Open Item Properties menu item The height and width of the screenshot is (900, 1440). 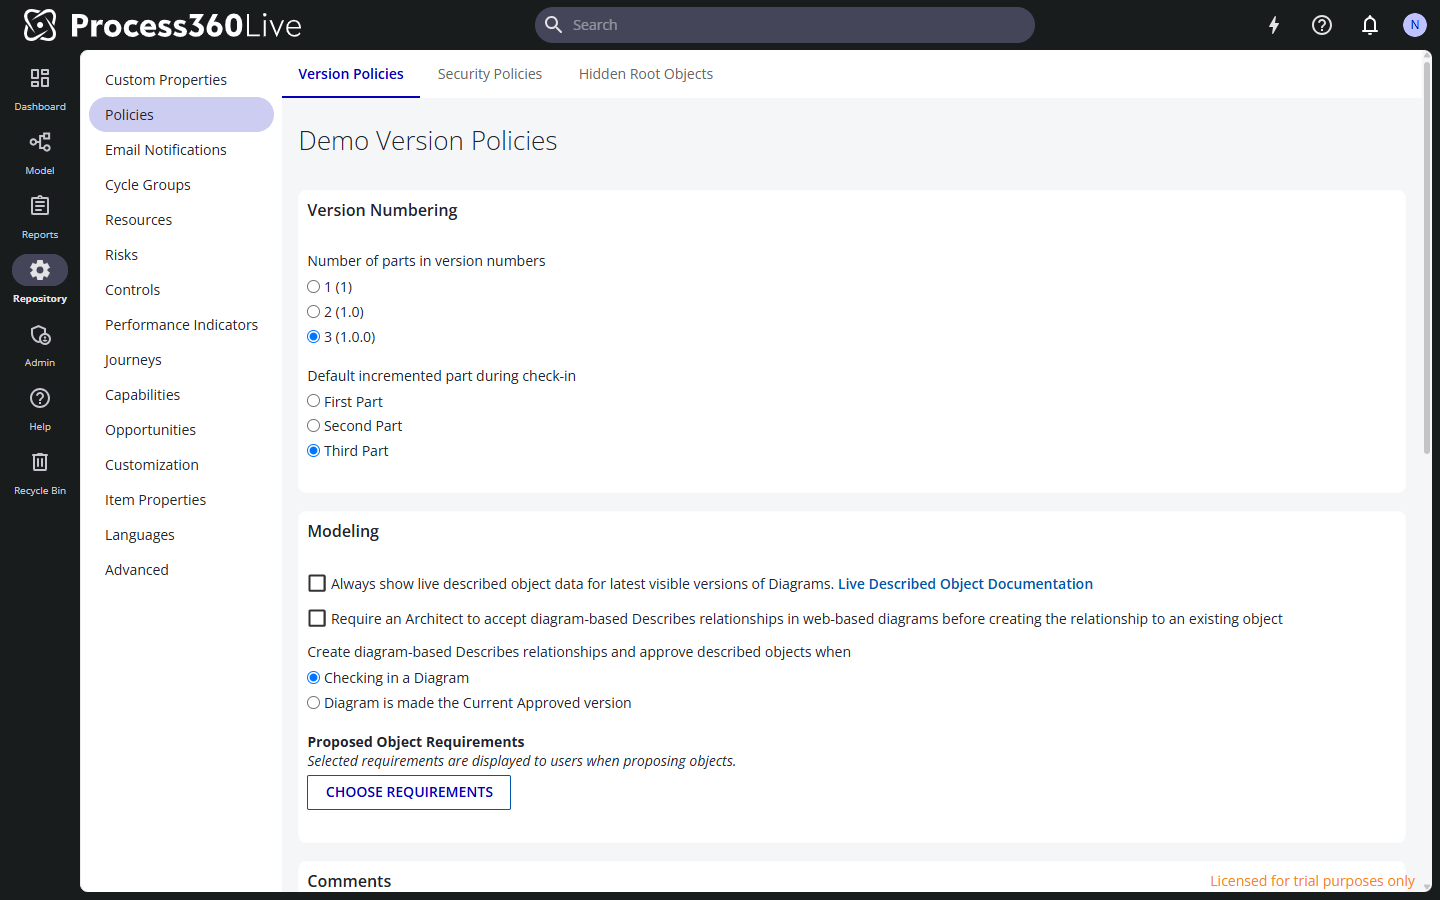(181, 500)
